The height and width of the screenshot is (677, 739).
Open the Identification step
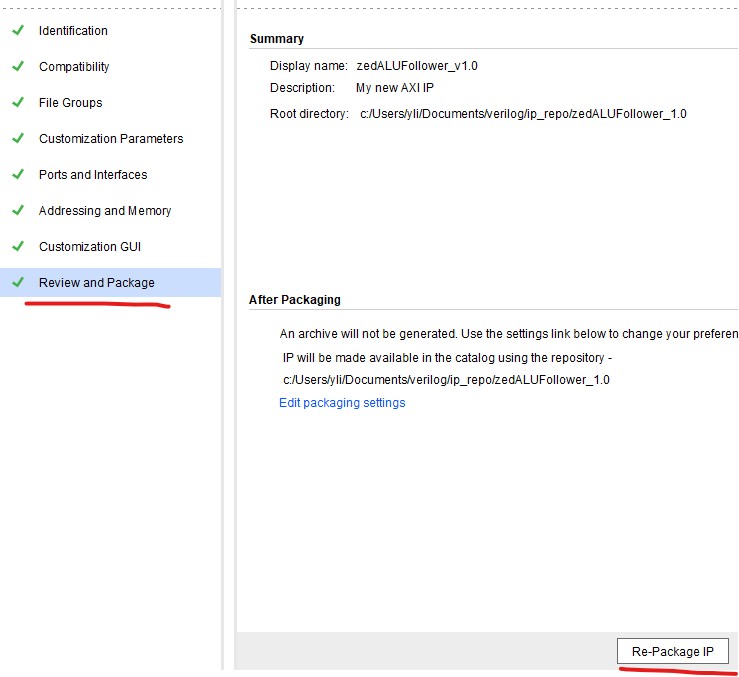[x=73, y=31]
